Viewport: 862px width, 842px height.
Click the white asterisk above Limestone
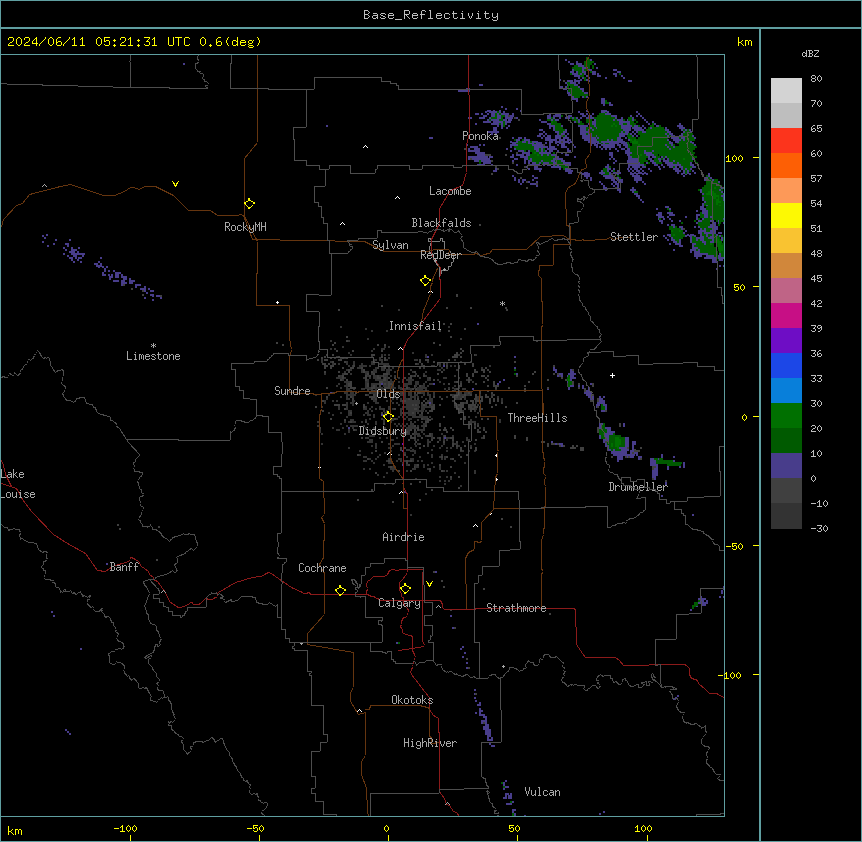click(153, 346)
